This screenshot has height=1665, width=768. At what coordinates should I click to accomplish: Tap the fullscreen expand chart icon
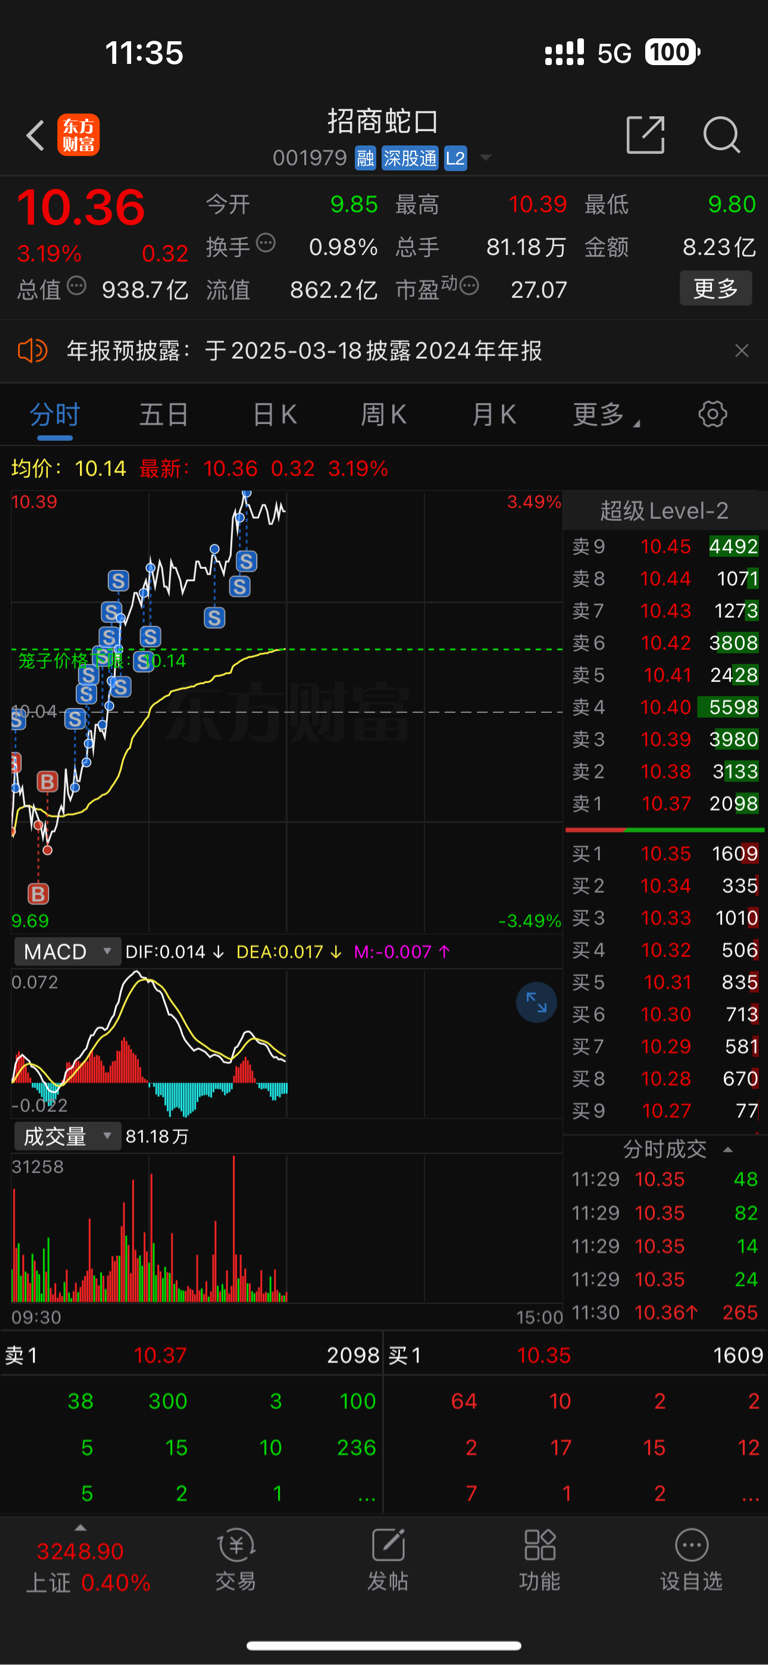[537, 1002]
